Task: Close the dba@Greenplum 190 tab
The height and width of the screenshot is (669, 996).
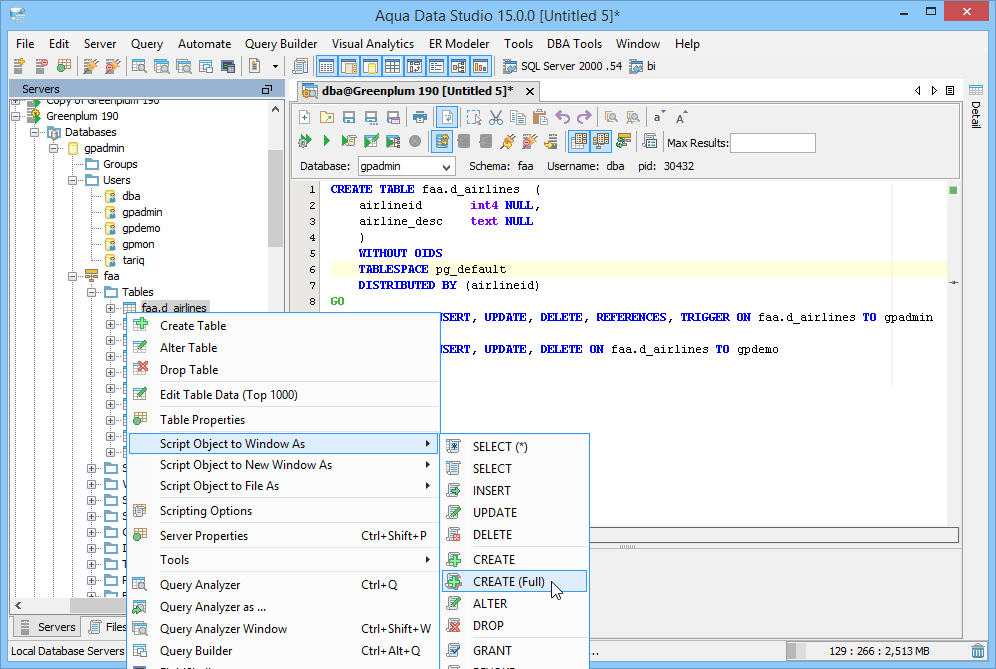Action: click(x=530, y=91)
